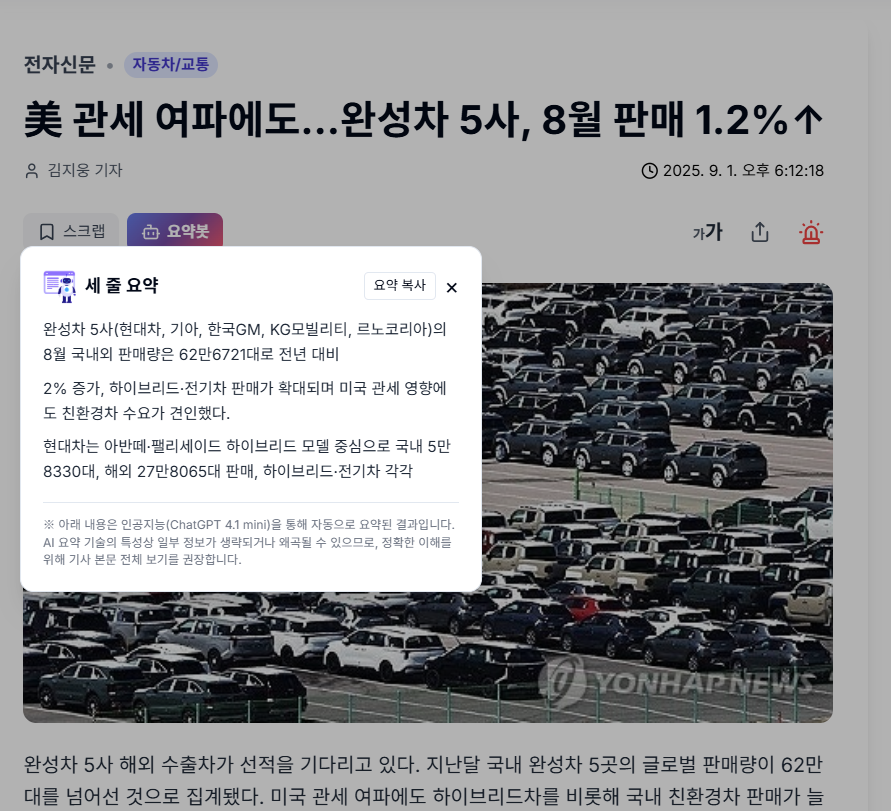Image resolution: width=891 pixels, height=811 pixels.
Task: Click the article headline about 완성차 5사
Action: coord(424,119)
